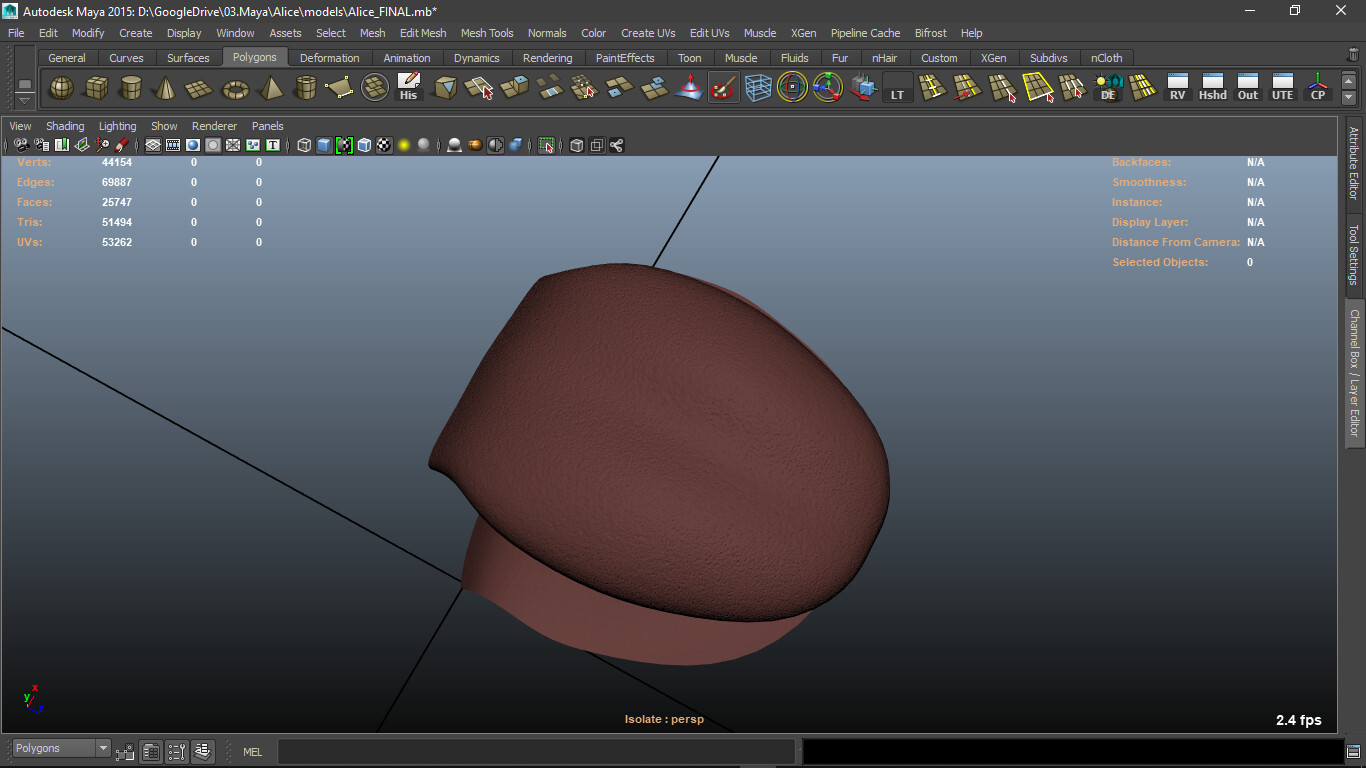The height and width of the screenshot is (768, 1366).
Task: Switch to the Rendering shelf tab
Action: coord(547,58)
